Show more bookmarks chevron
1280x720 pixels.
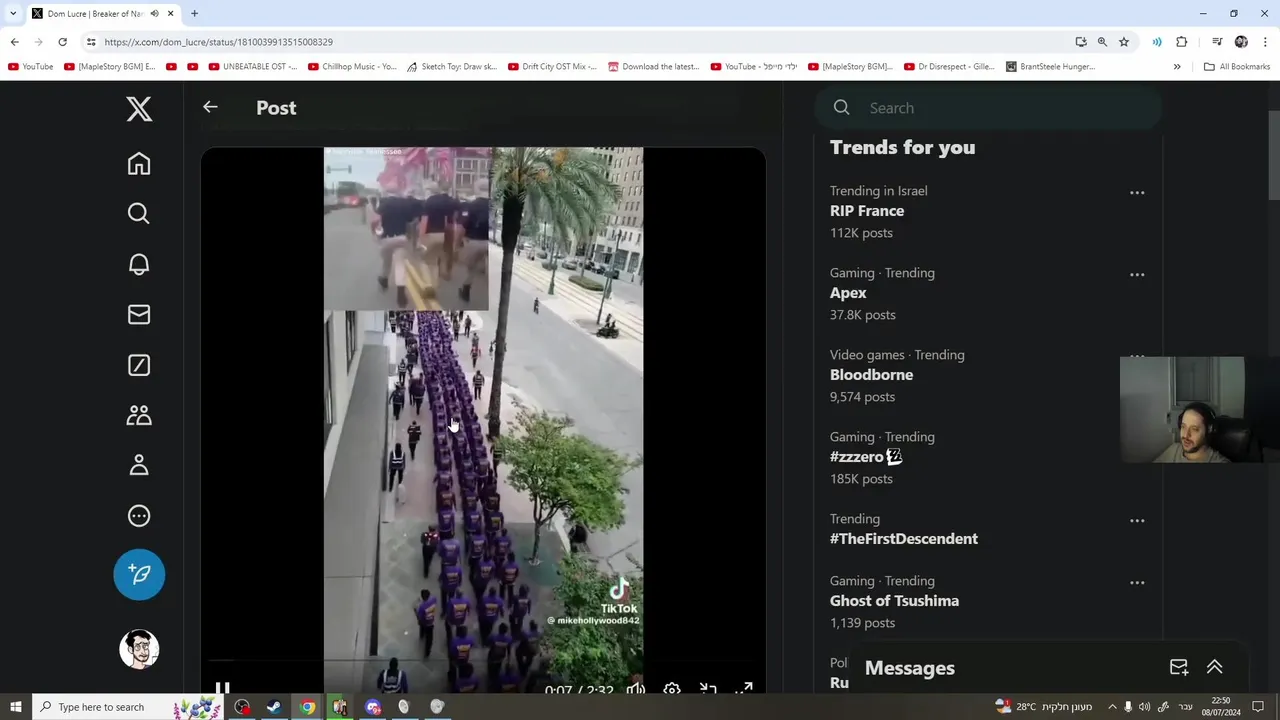pyautogui.click(x=1177, y=67)
